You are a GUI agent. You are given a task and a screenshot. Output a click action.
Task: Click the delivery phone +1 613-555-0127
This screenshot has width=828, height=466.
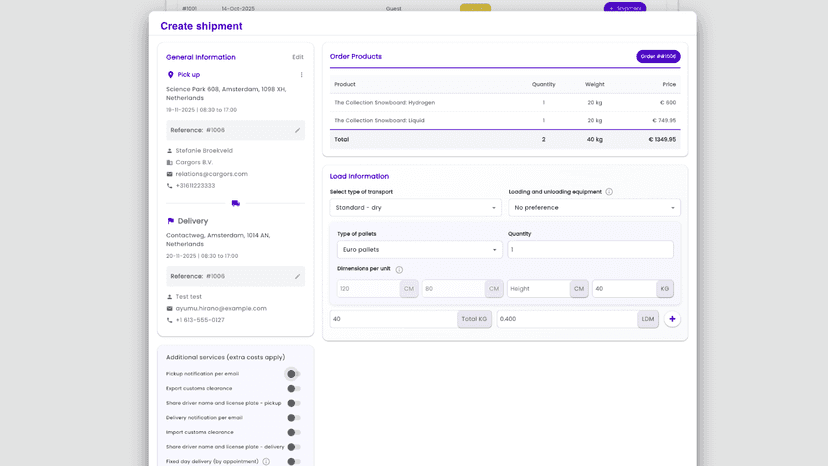200,320
